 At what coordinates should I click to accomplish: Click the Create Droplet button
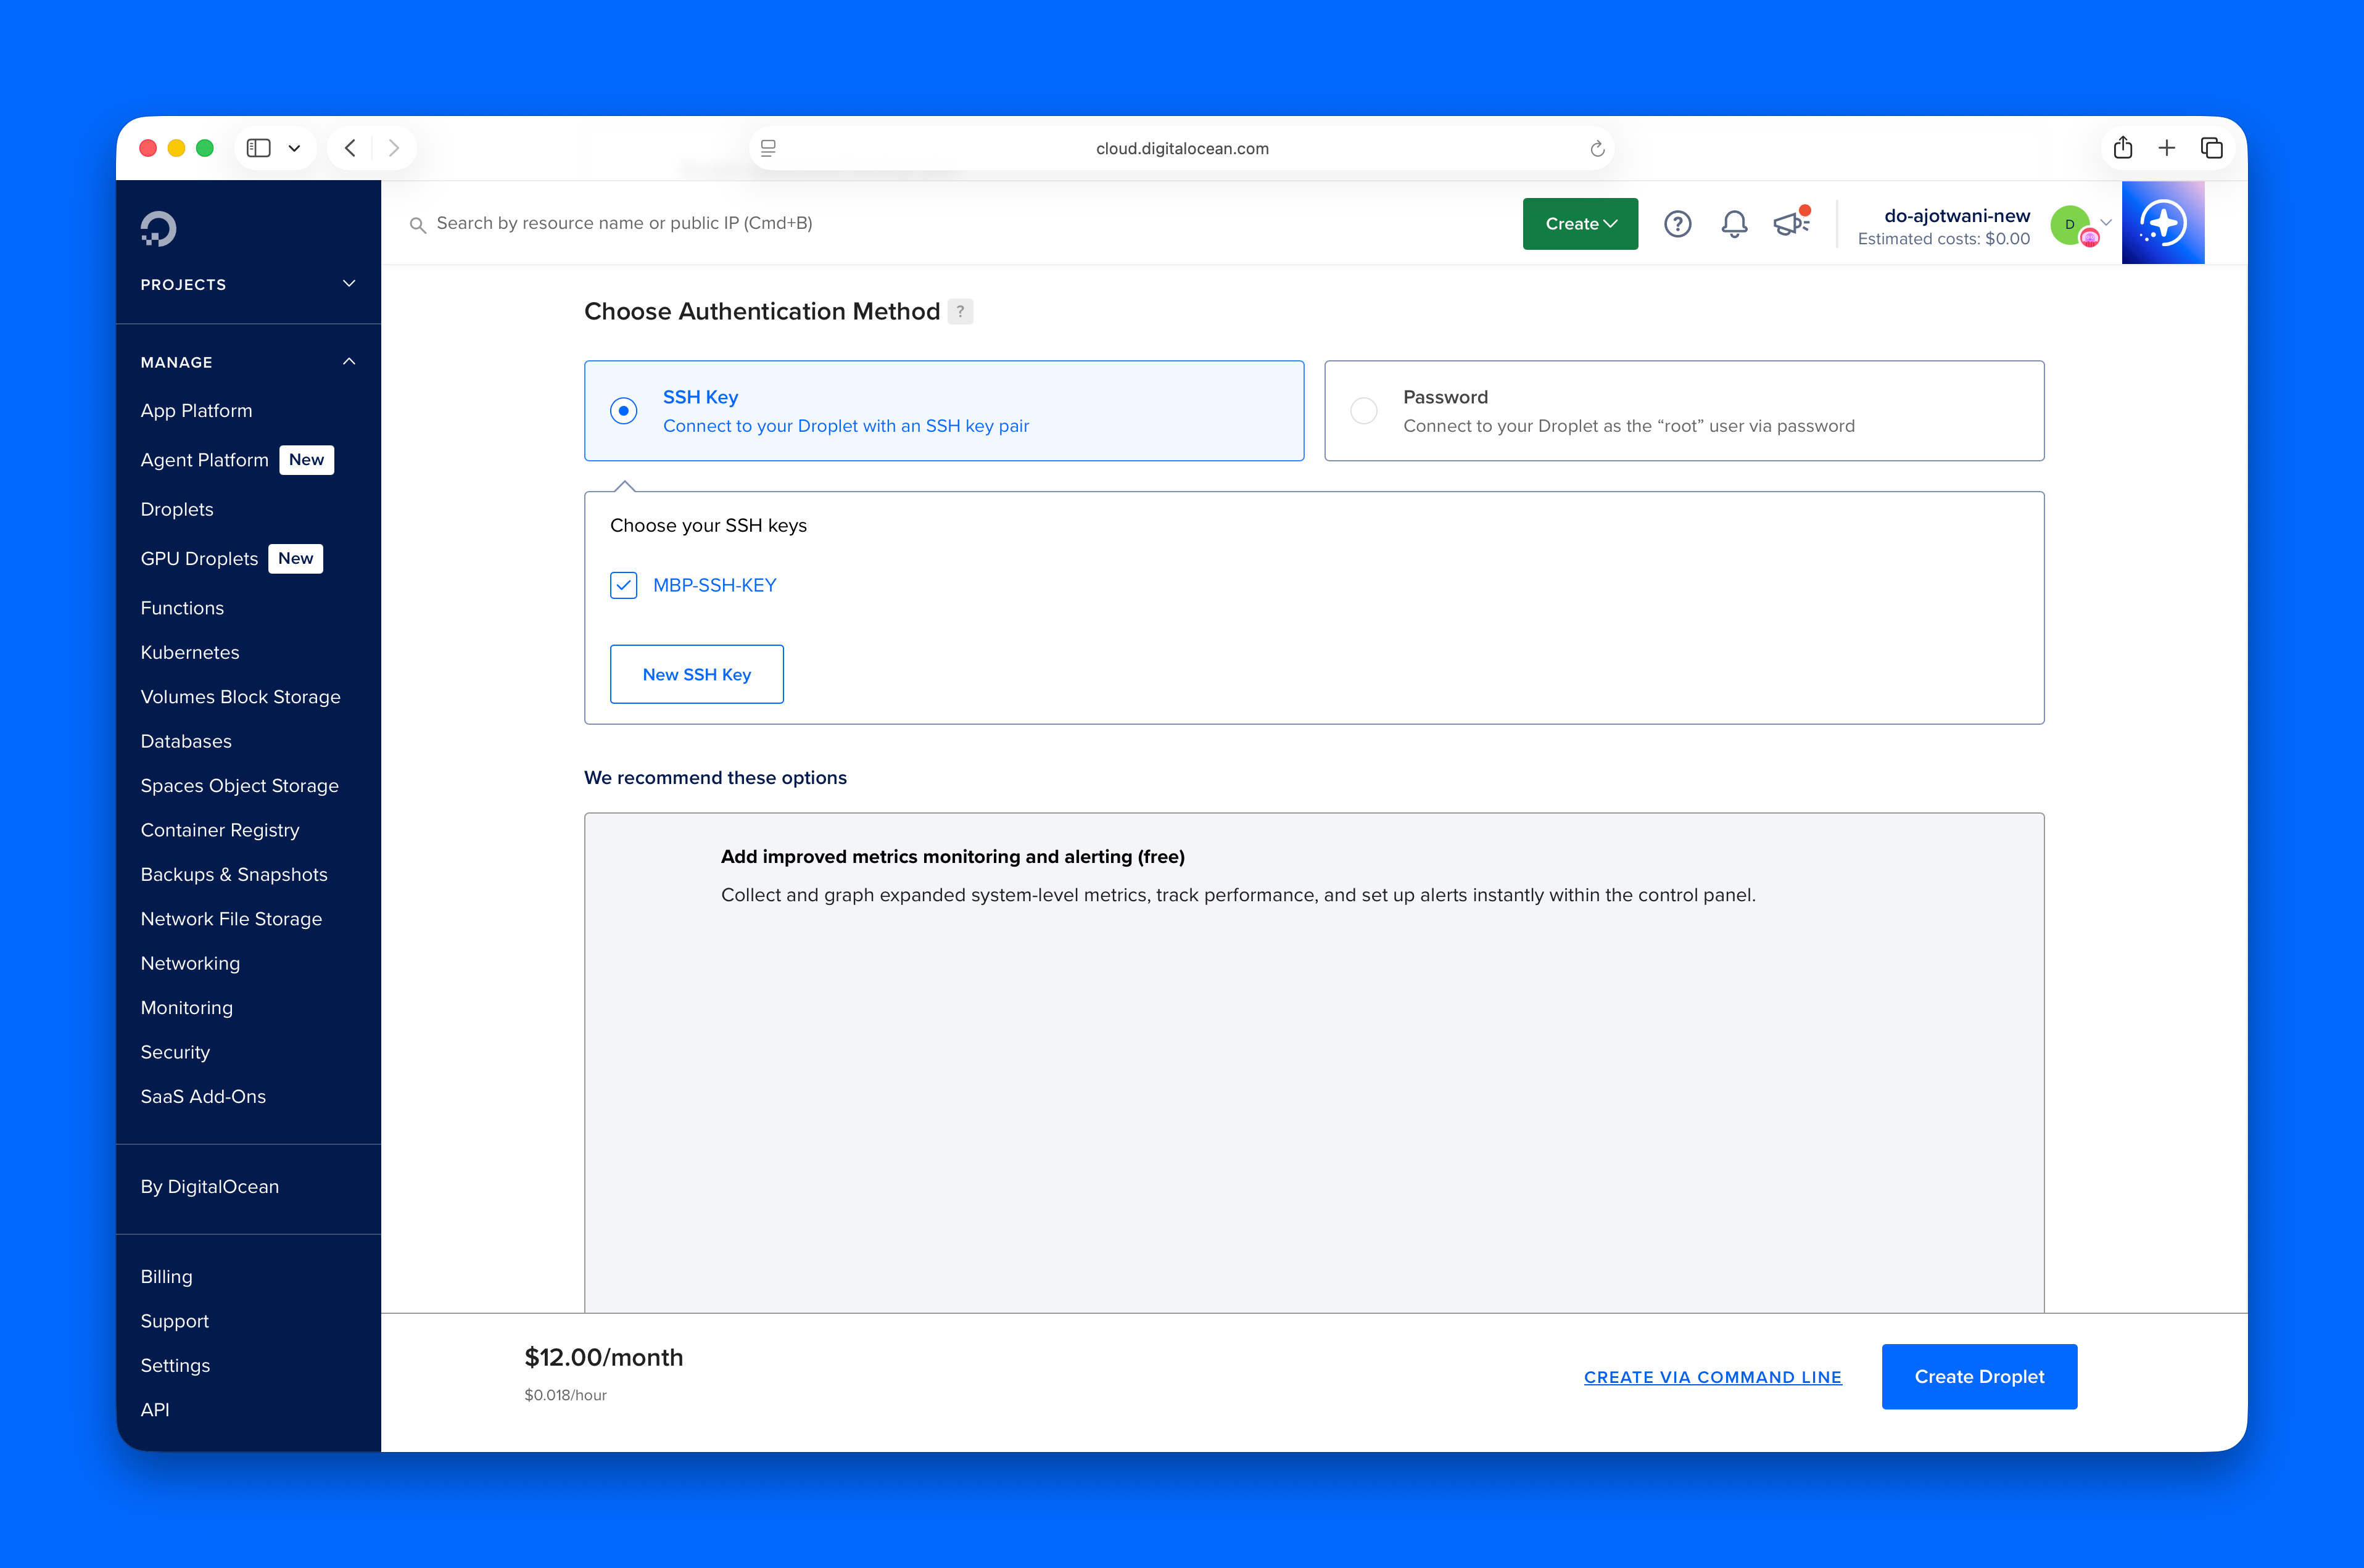[x=1978, y=1376]
